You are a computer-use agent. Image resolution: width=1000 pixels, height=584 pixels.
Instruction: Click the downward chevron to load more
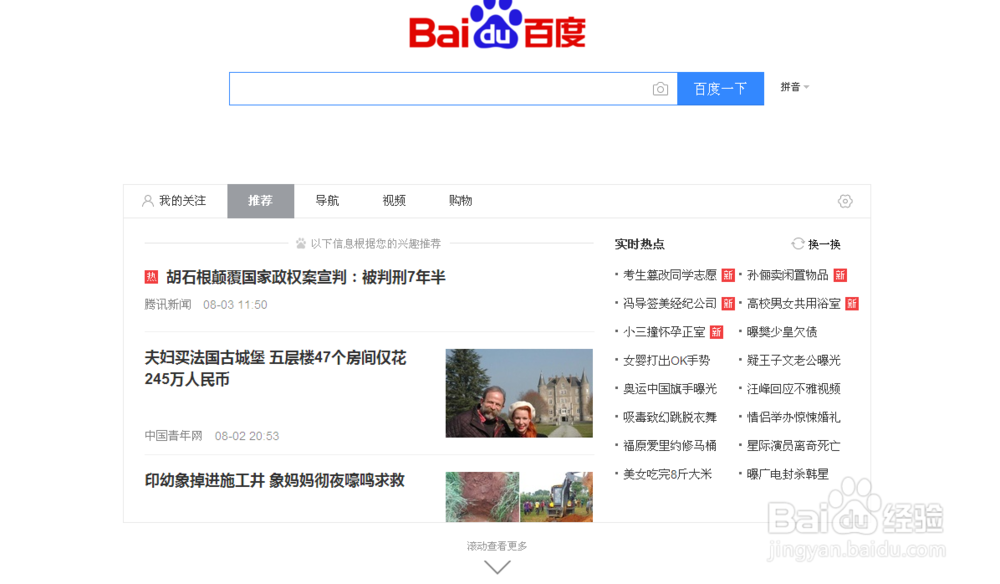click(497, 566)
